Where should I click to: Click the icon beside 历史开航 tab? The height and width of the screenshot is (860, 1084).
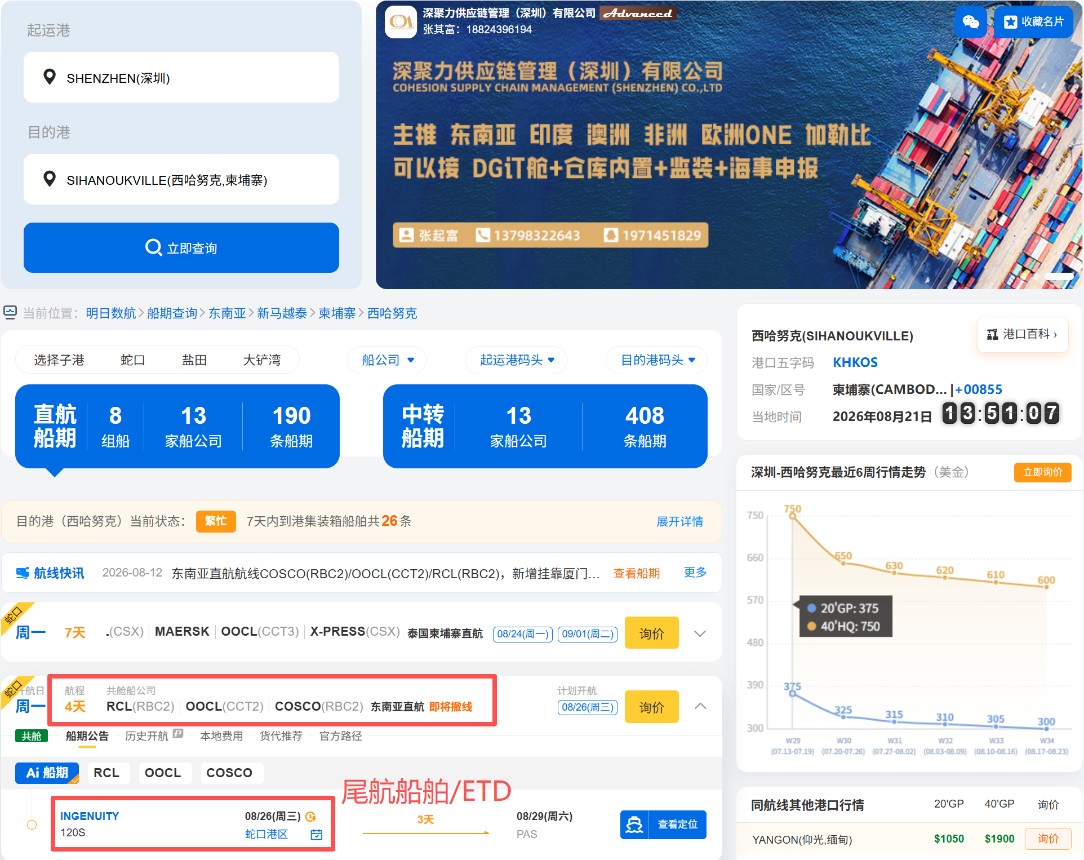point(178,734)
